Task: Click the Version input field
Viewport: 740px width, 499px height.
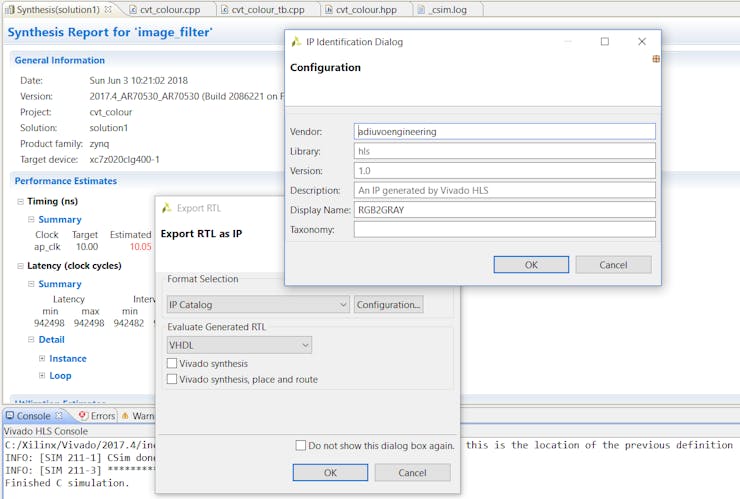Action: (505, 170)
